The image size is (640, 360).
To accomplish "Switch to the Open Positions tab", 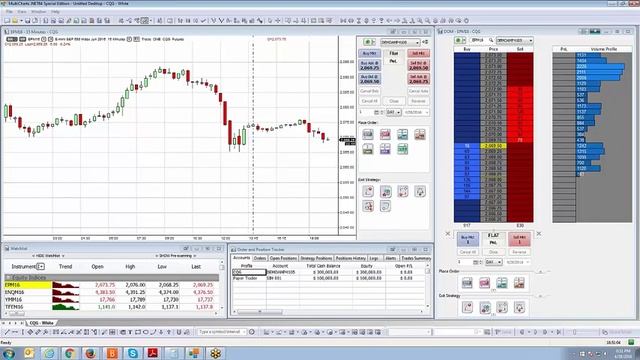I will tap(283, 258).
